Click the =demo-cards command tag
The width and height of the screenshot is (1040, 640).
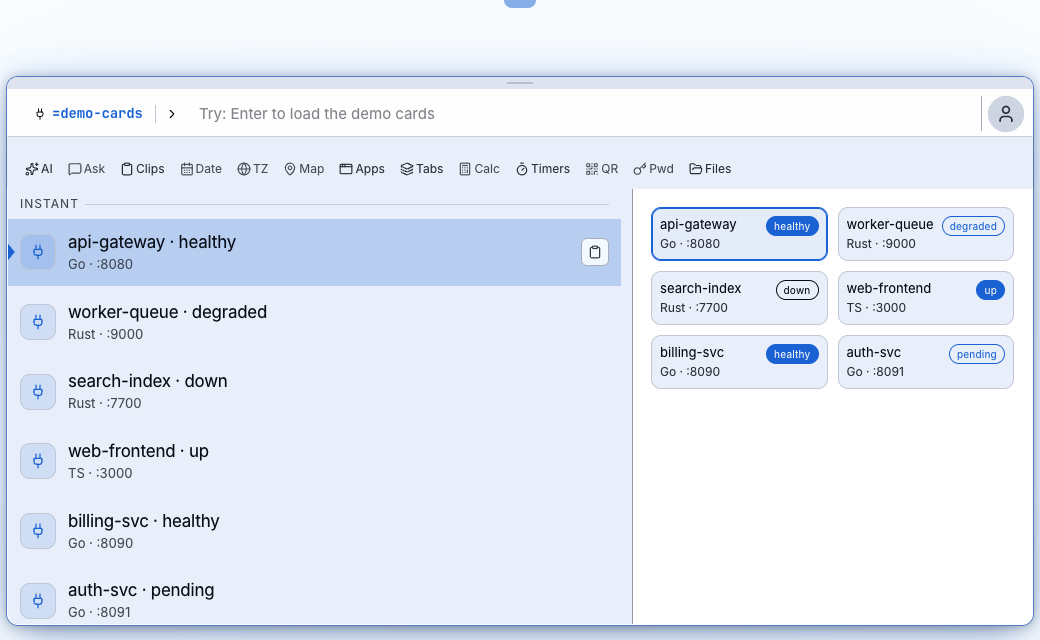[x=98, y=113]
